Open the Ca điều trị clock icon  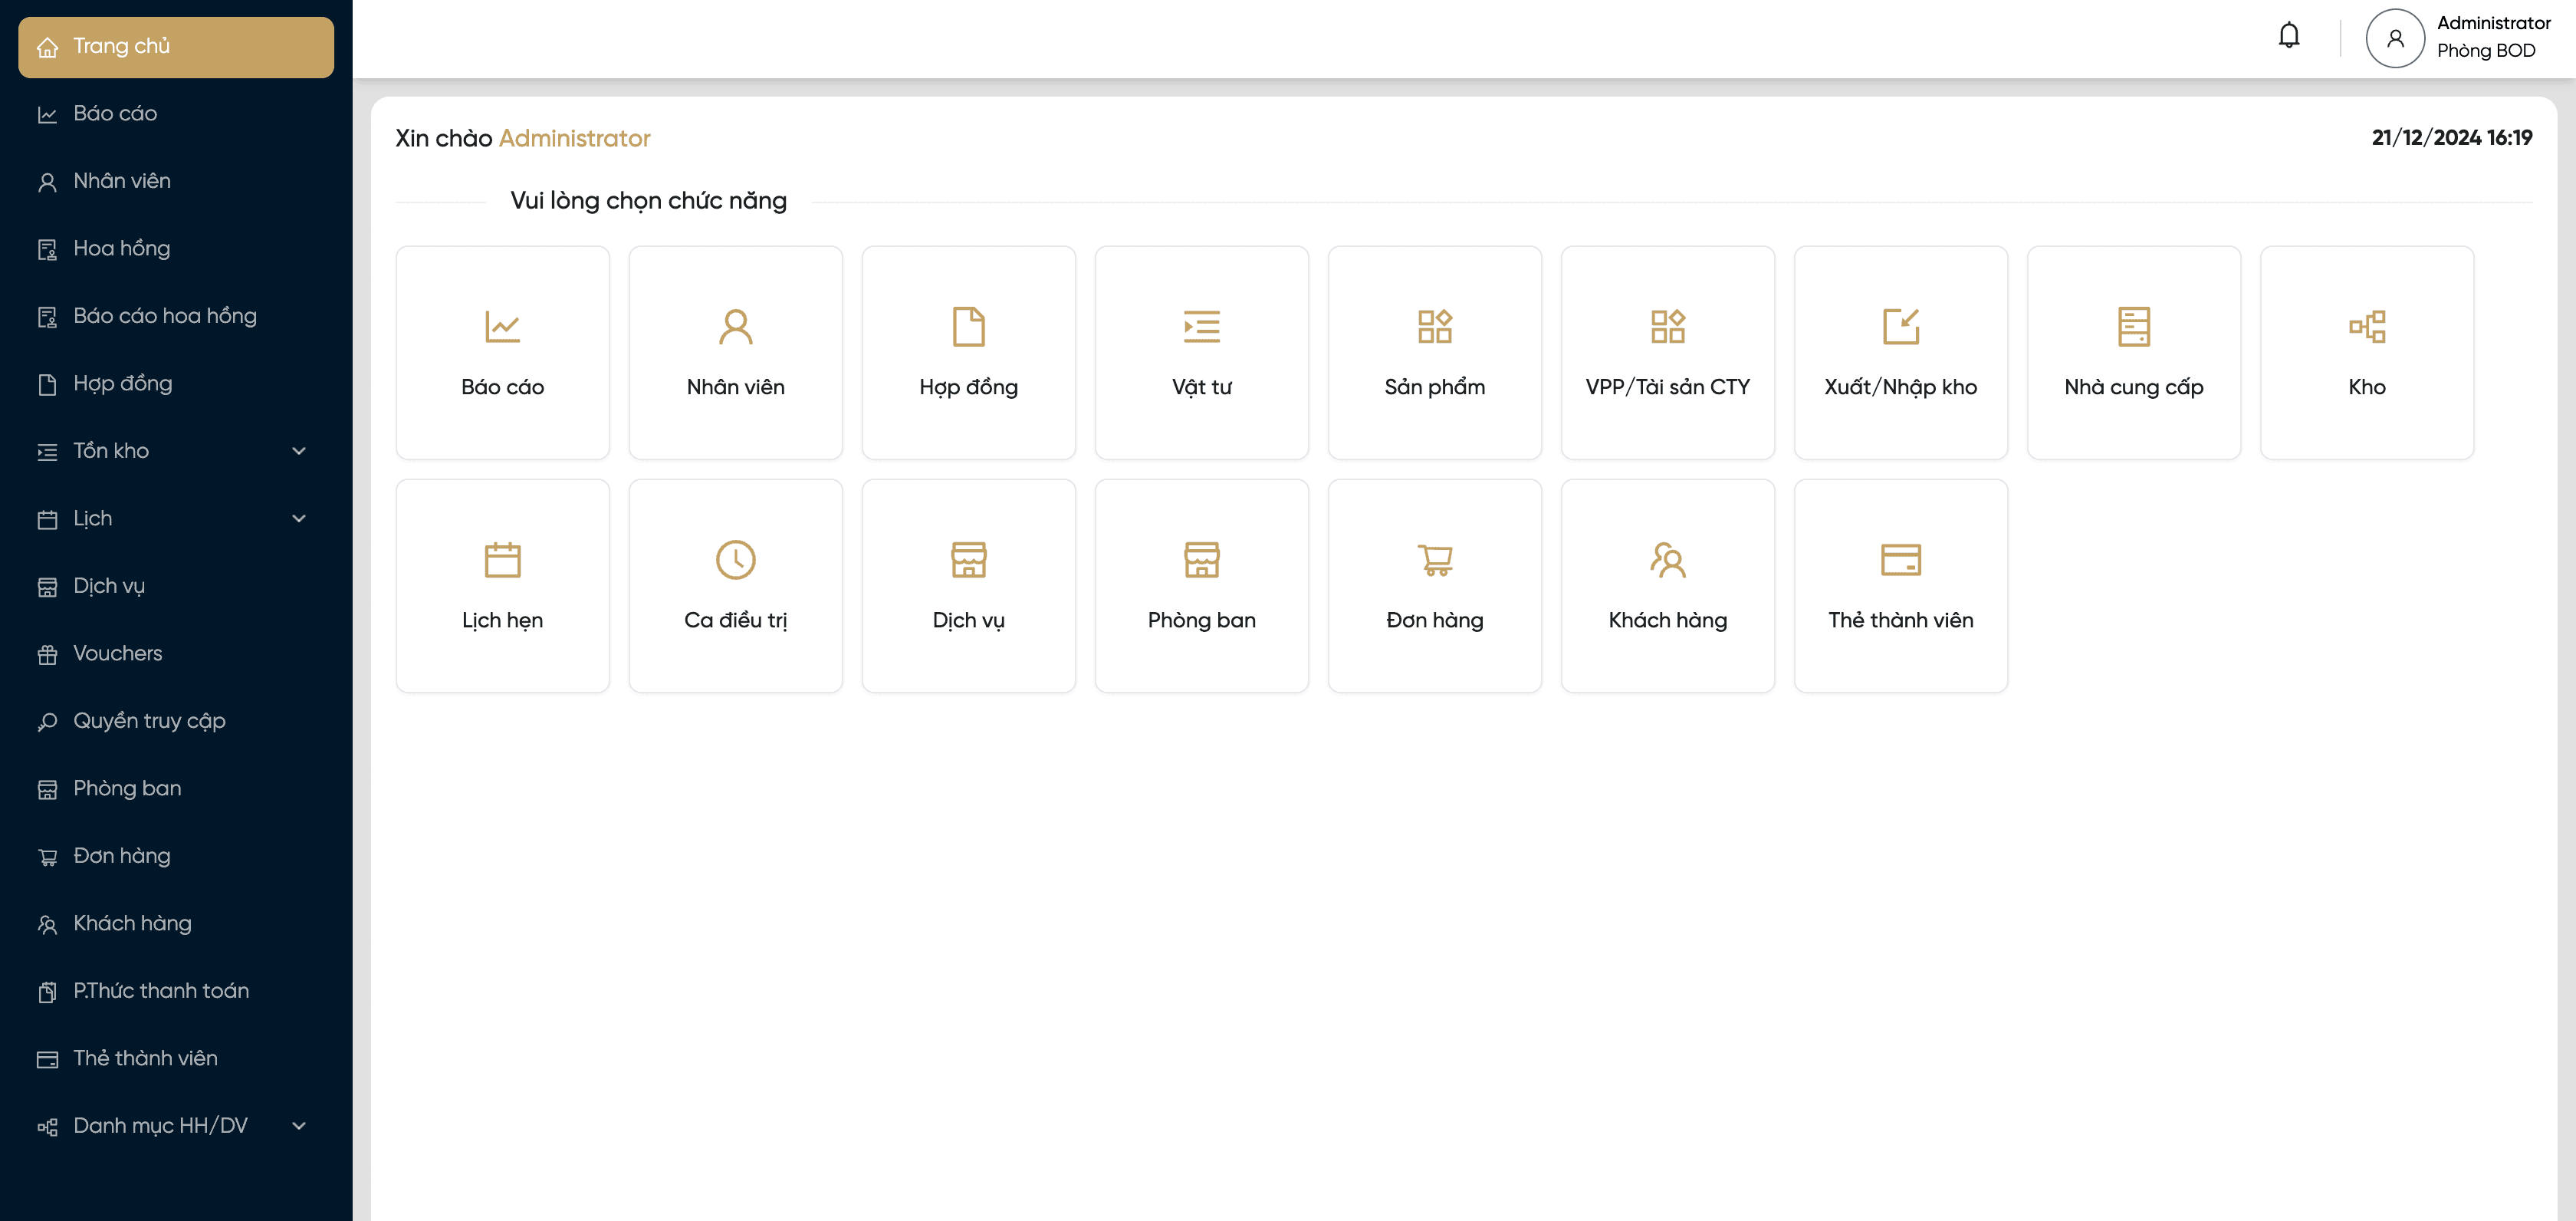pos(735,559)
